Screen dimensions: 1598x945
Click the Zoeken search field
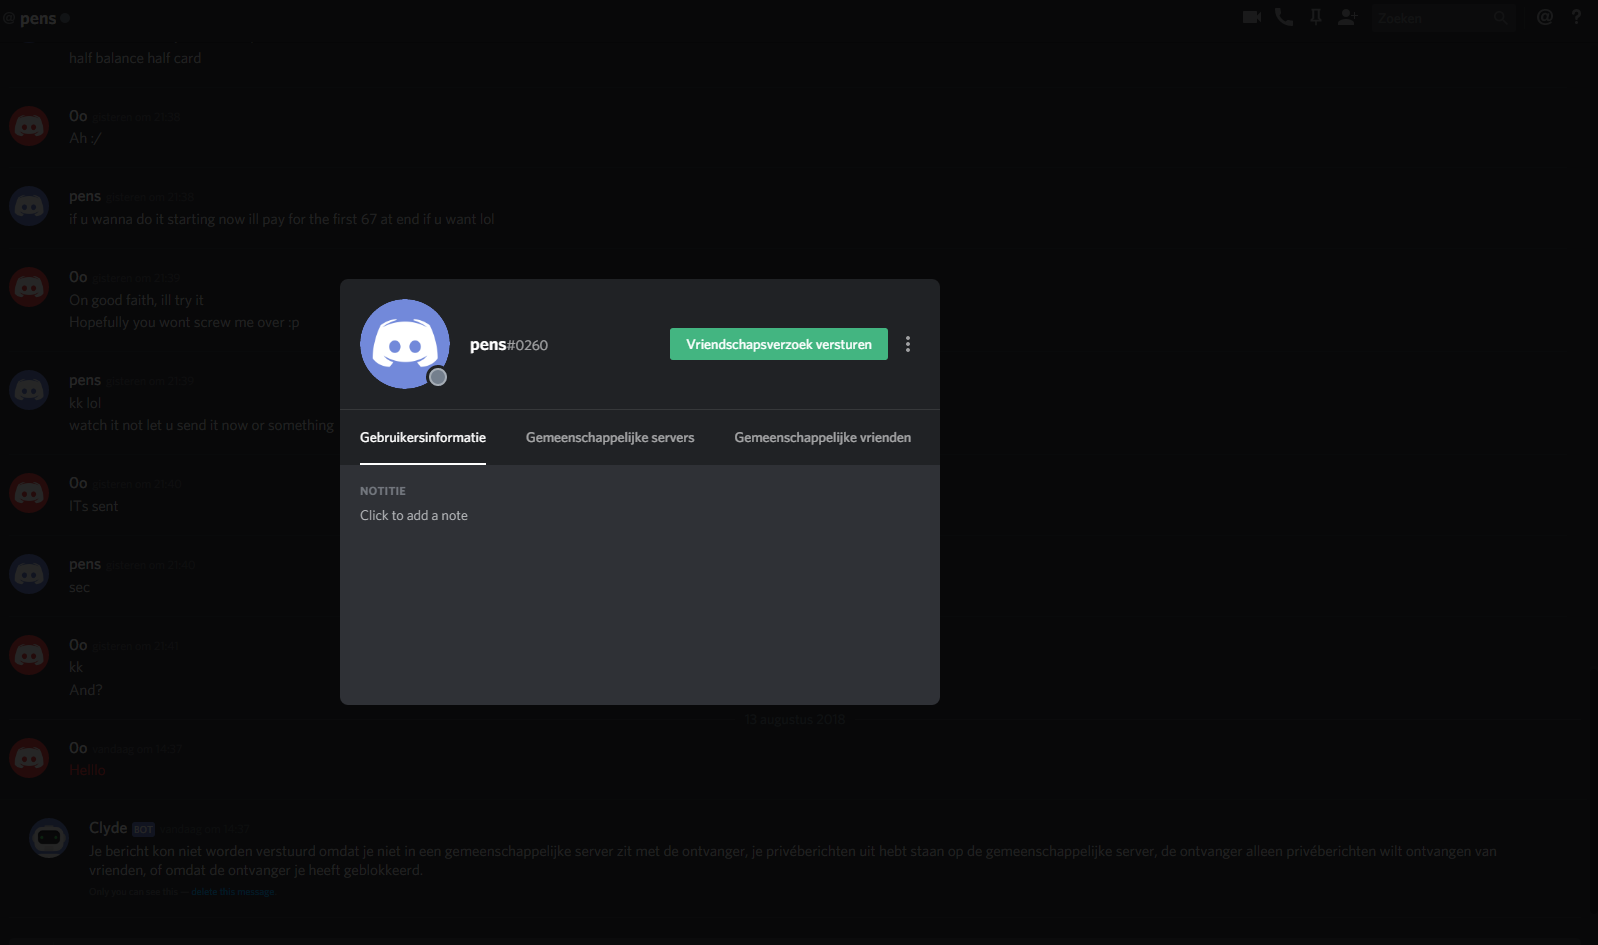[x=1443, y=18]
